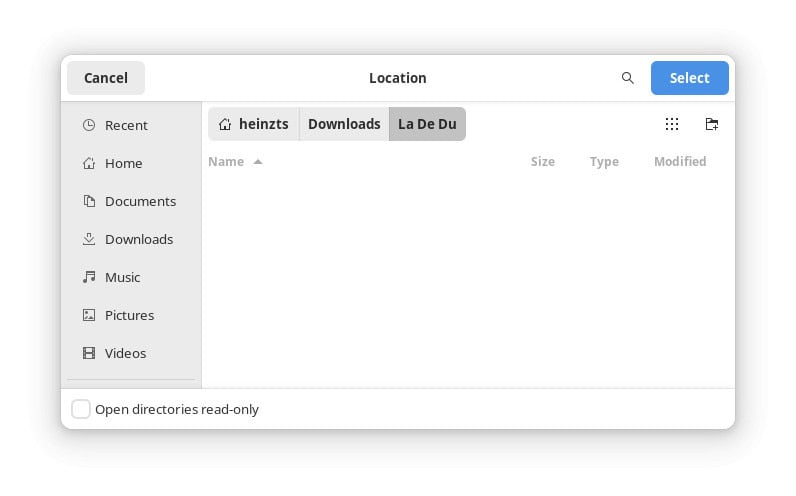The height and width of the screenshot is (496, 796).
Task: Enable Open directories read-only checkbox
Action: tap(81, 409)
